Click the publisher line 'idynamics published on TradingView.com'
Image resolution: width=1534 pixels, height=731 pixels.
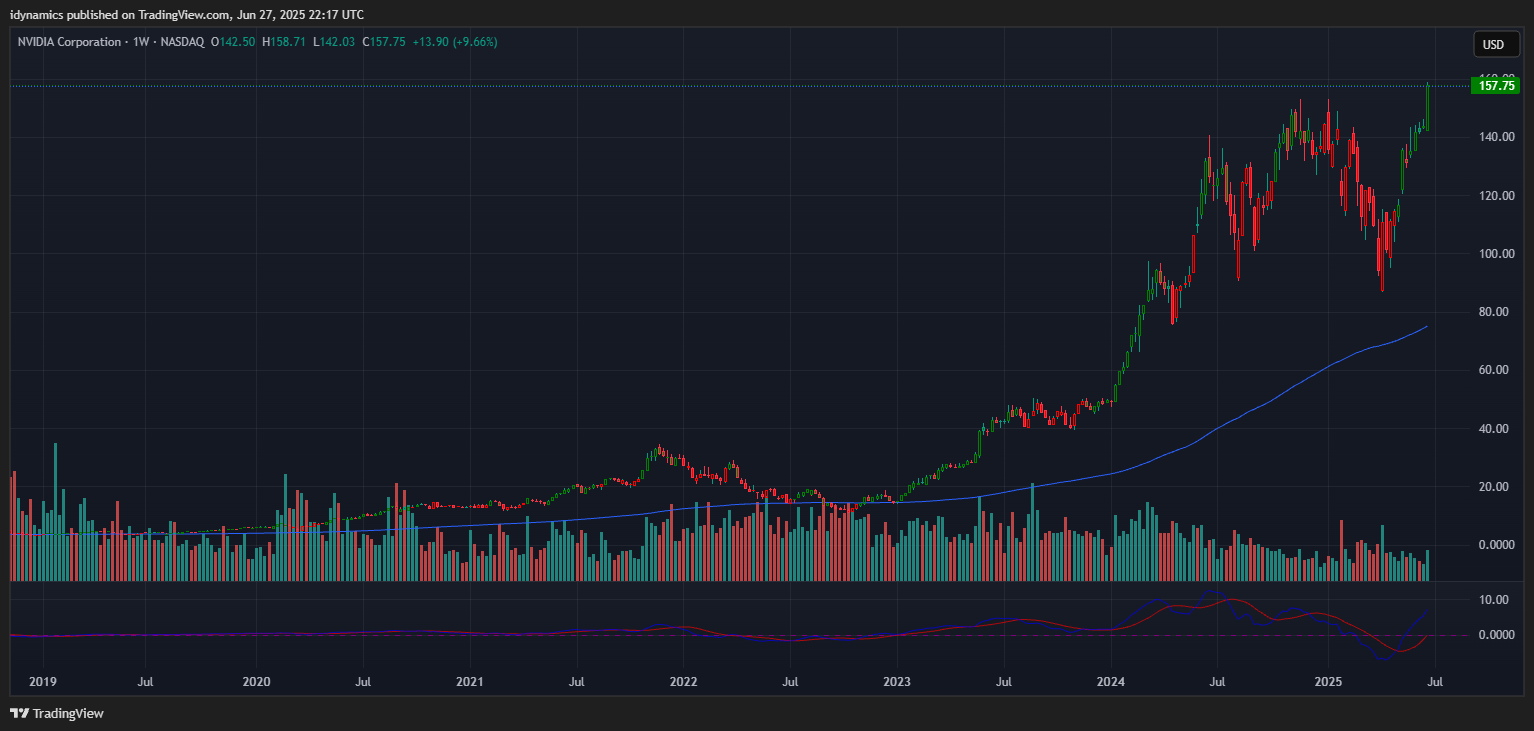tap(120, 14)
